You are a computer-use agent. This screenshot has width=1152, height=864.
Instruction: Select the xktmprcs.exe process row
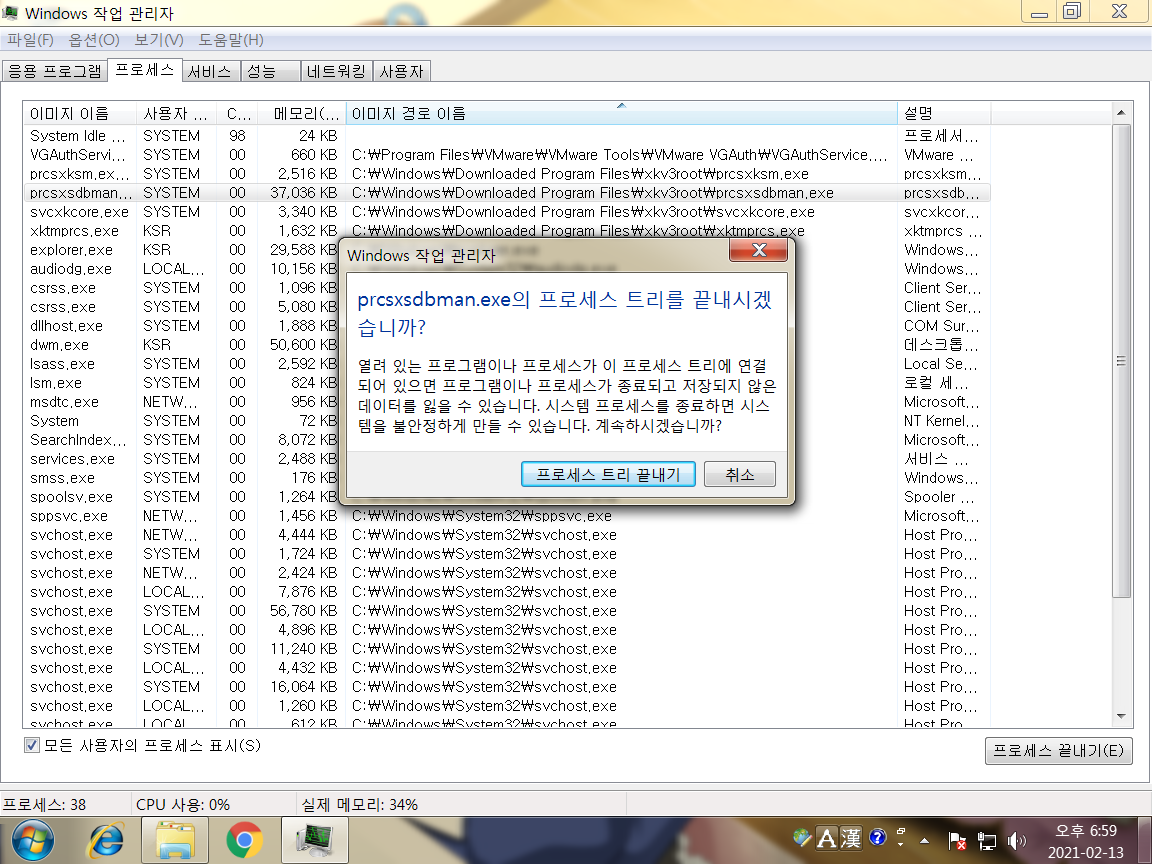(507, 231)
